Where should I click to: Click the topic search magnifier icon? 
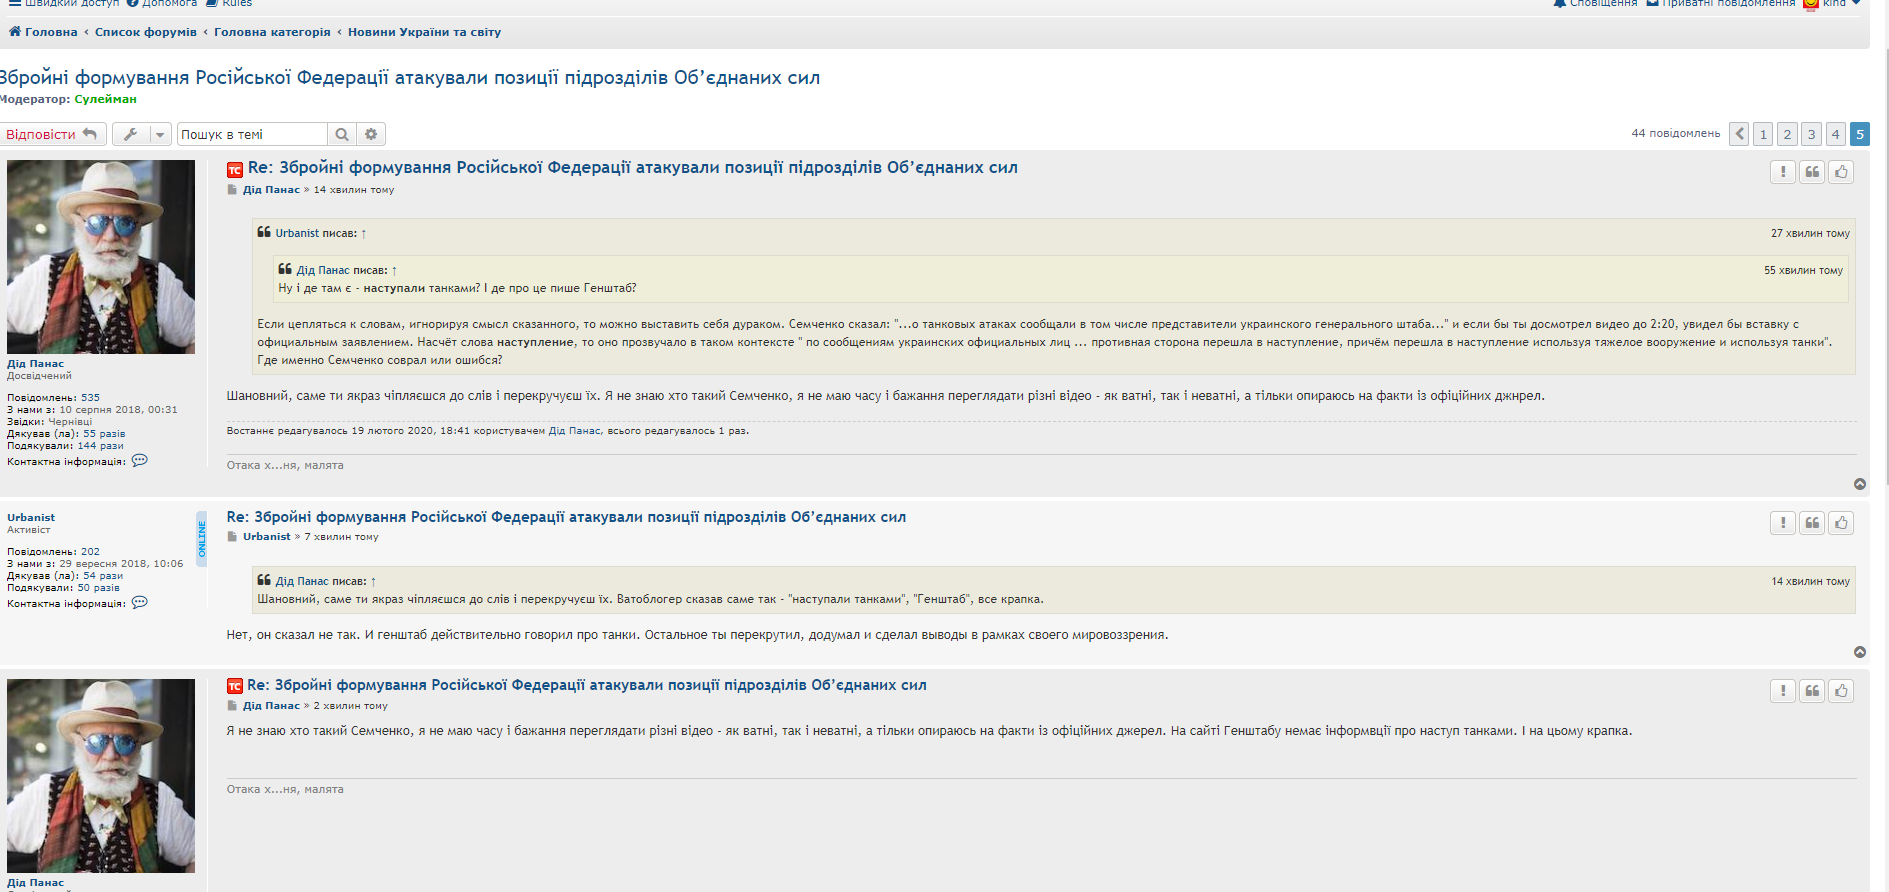[342, 134]
